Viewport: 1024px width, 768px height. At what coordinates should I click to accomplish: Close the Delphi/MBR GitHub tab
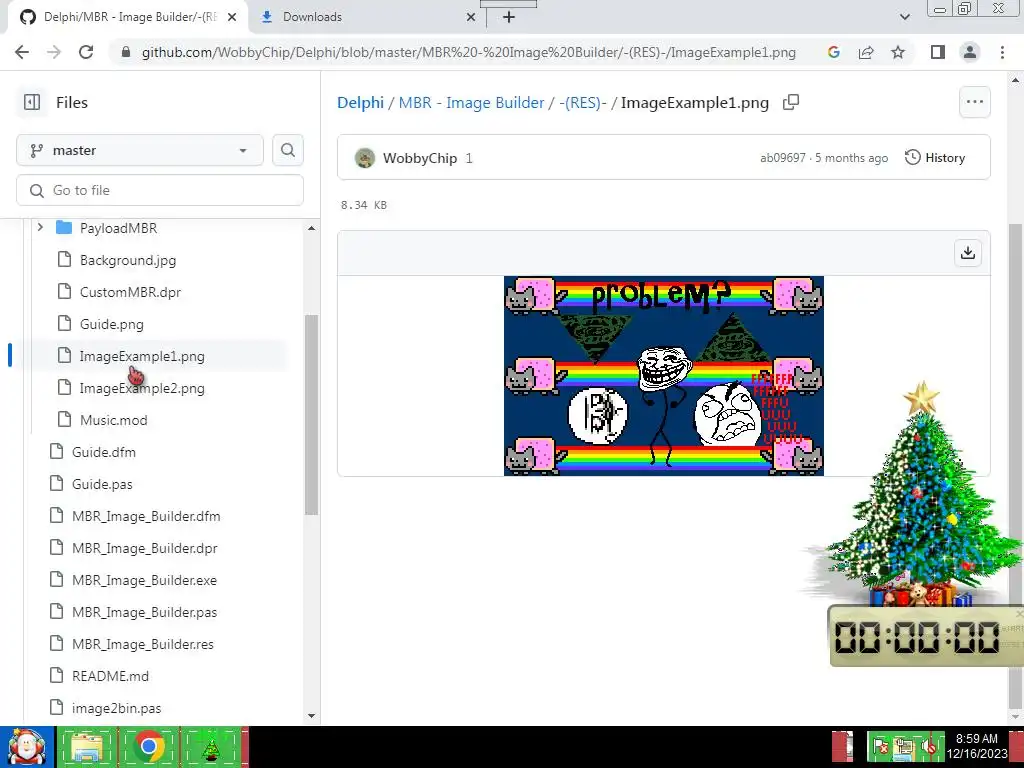point(232,17)
